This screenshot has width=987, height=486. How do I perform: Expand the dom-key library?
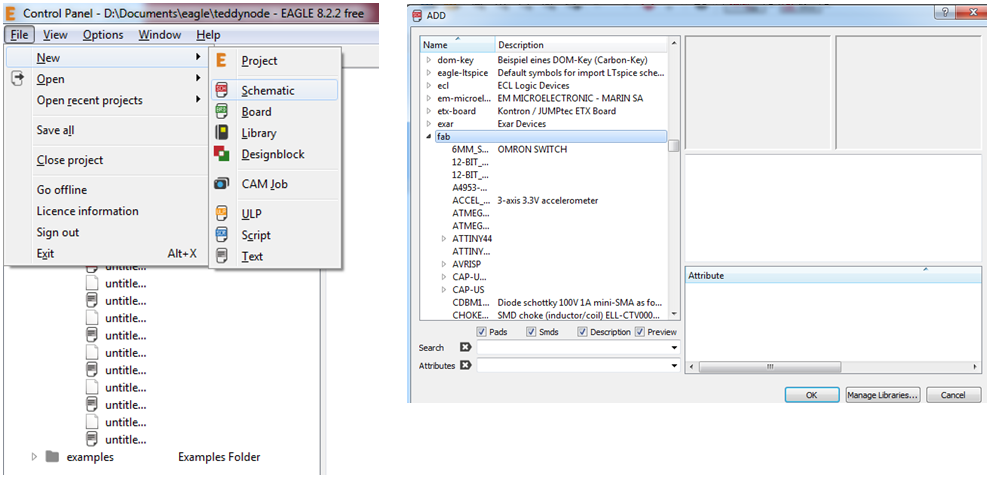(x=429, y=60)
